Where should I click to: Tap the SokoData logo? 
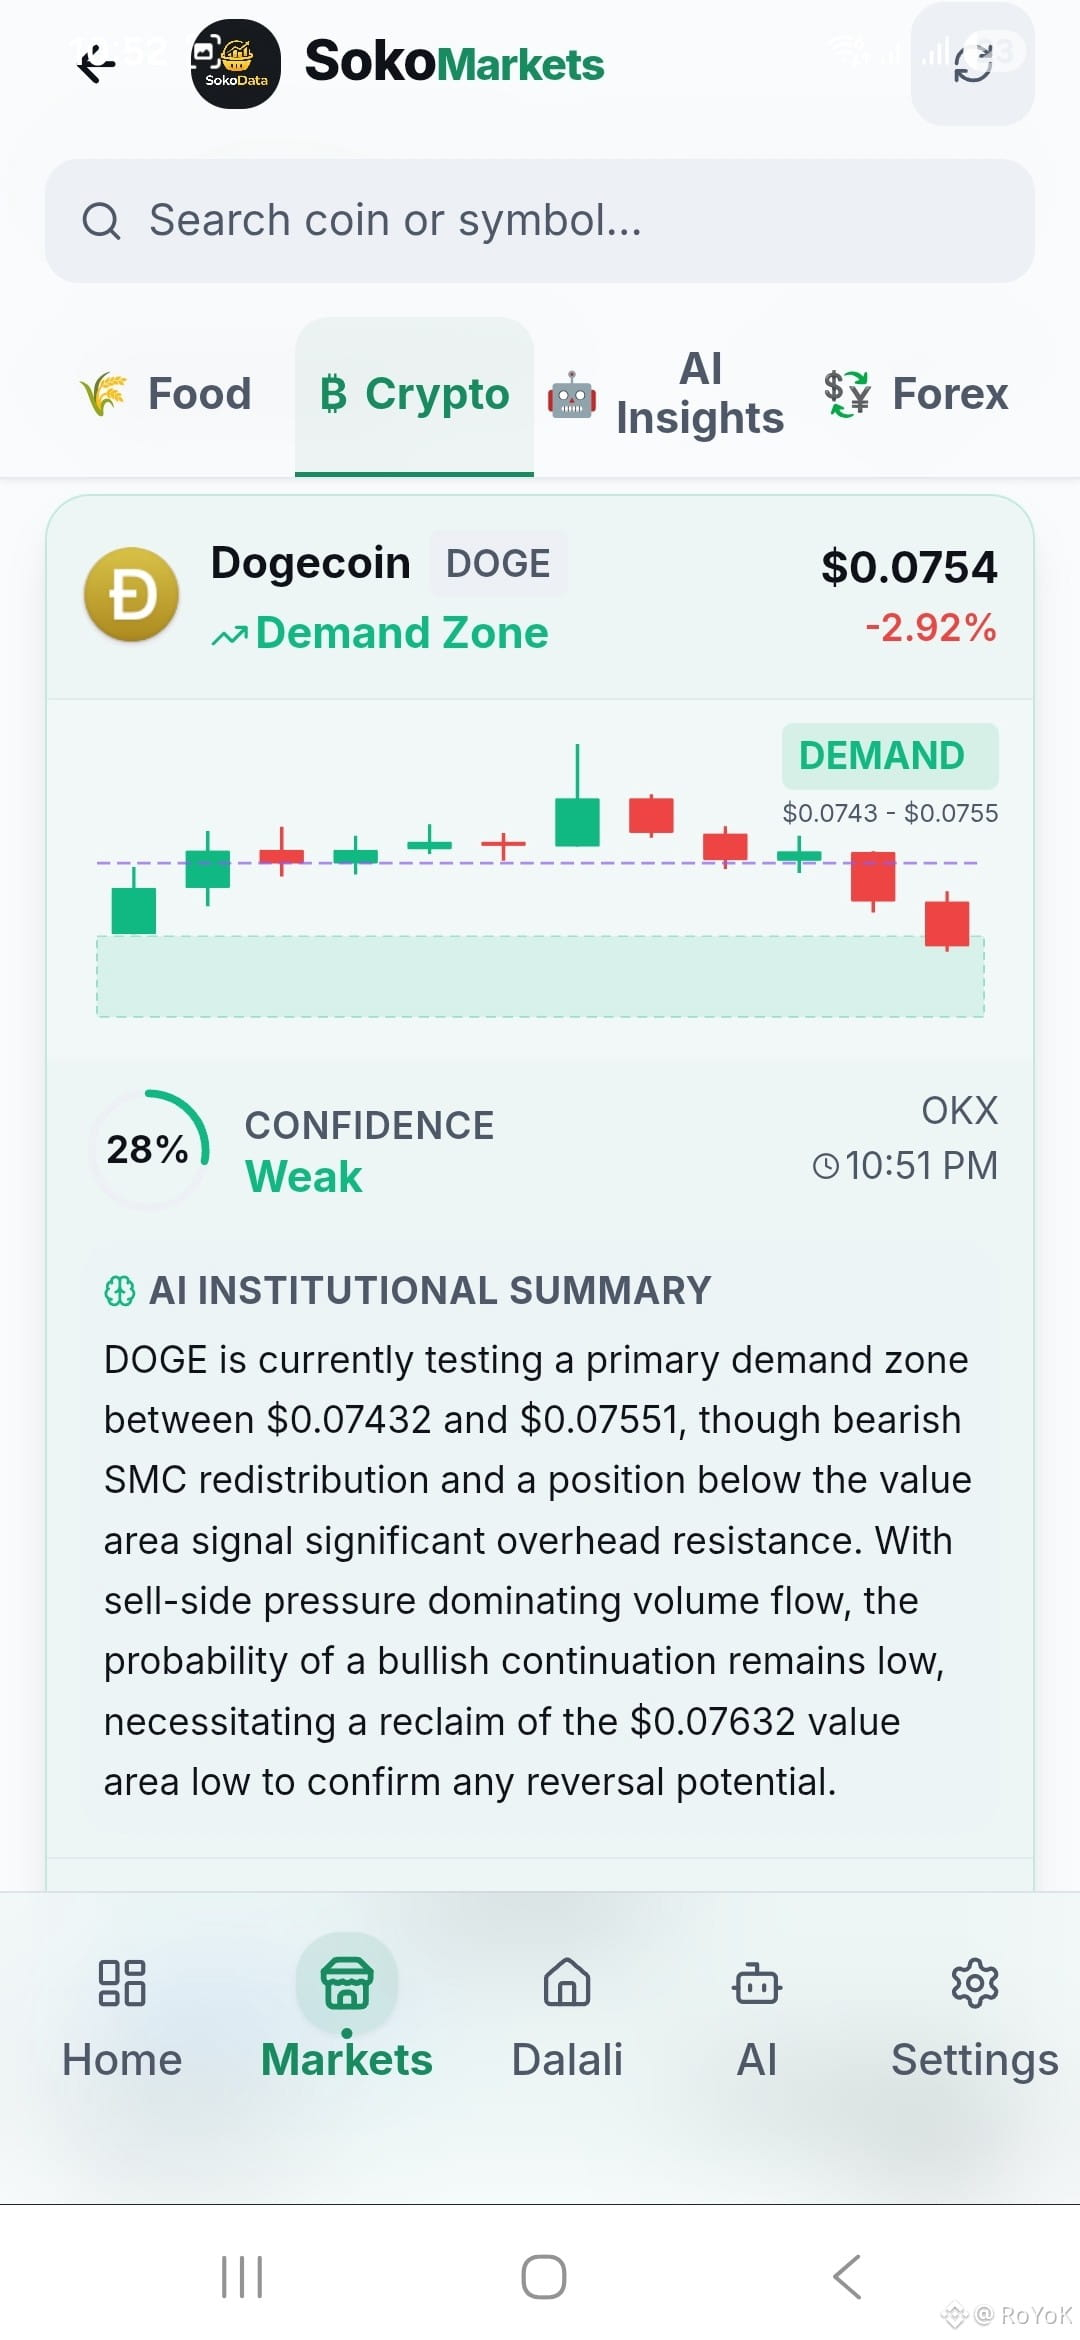236,64
